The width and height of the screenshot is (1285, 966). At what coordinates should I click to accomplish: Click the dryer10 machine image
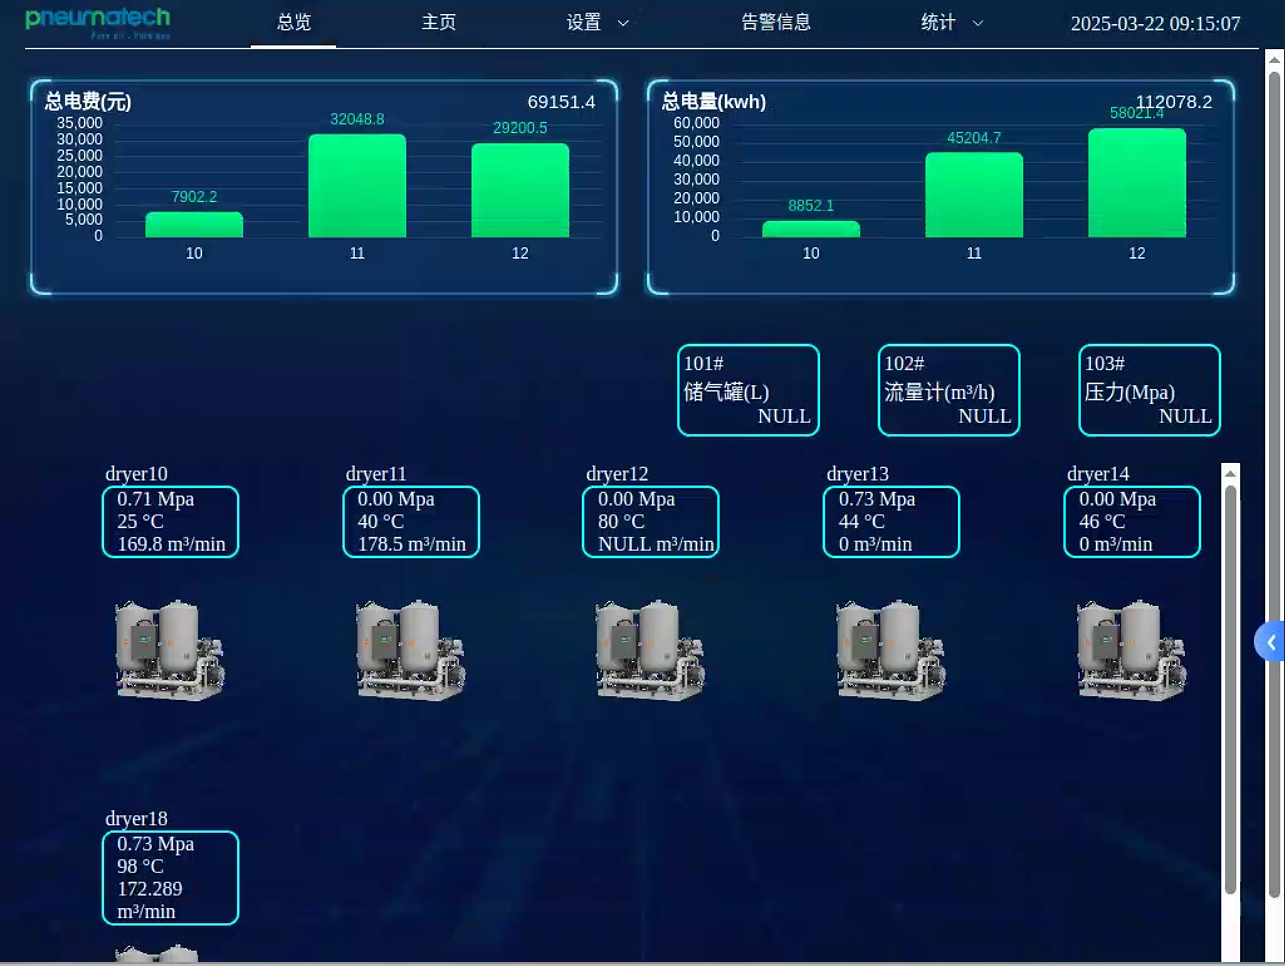(x=170, y=650)
